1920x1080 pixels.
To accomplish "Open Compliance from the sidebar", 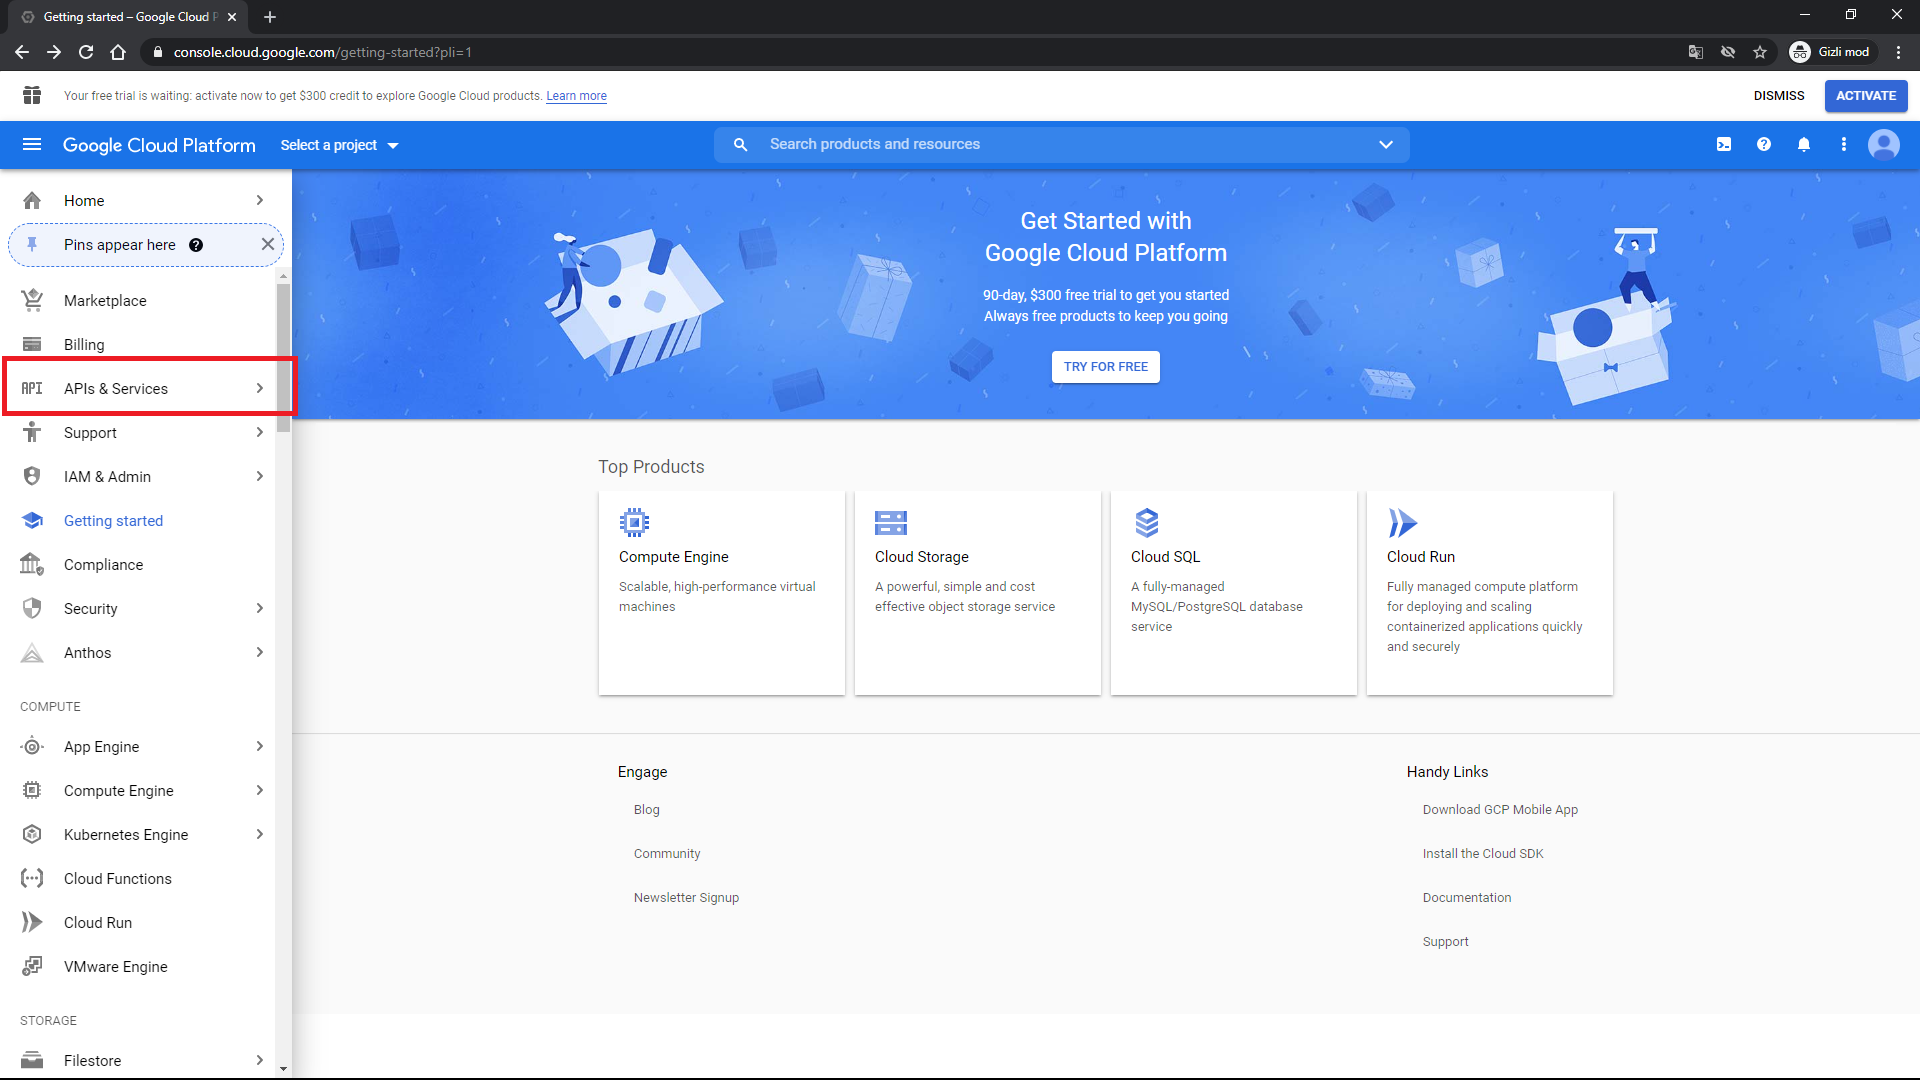I will tap(138, 564).
